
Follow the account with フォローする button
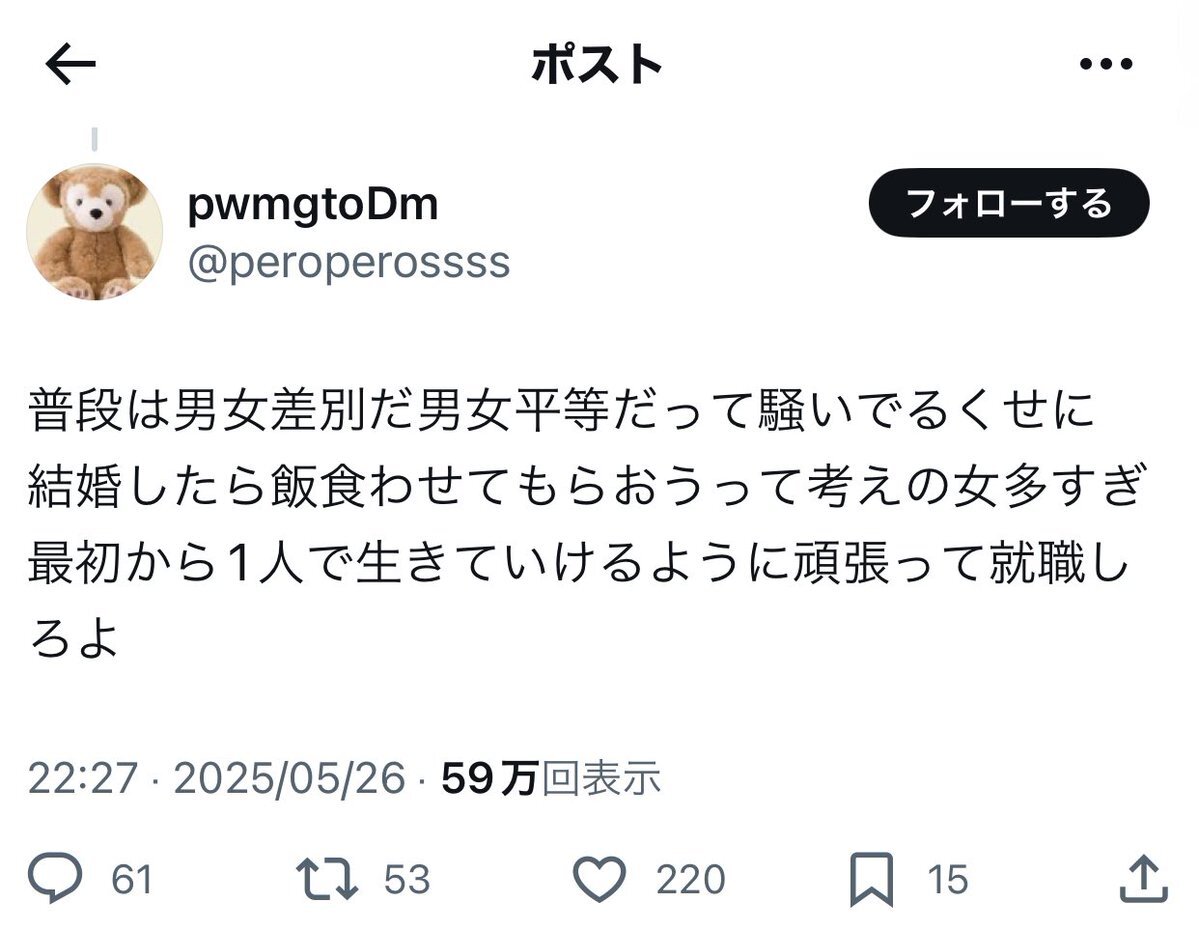click(1009, 203)
